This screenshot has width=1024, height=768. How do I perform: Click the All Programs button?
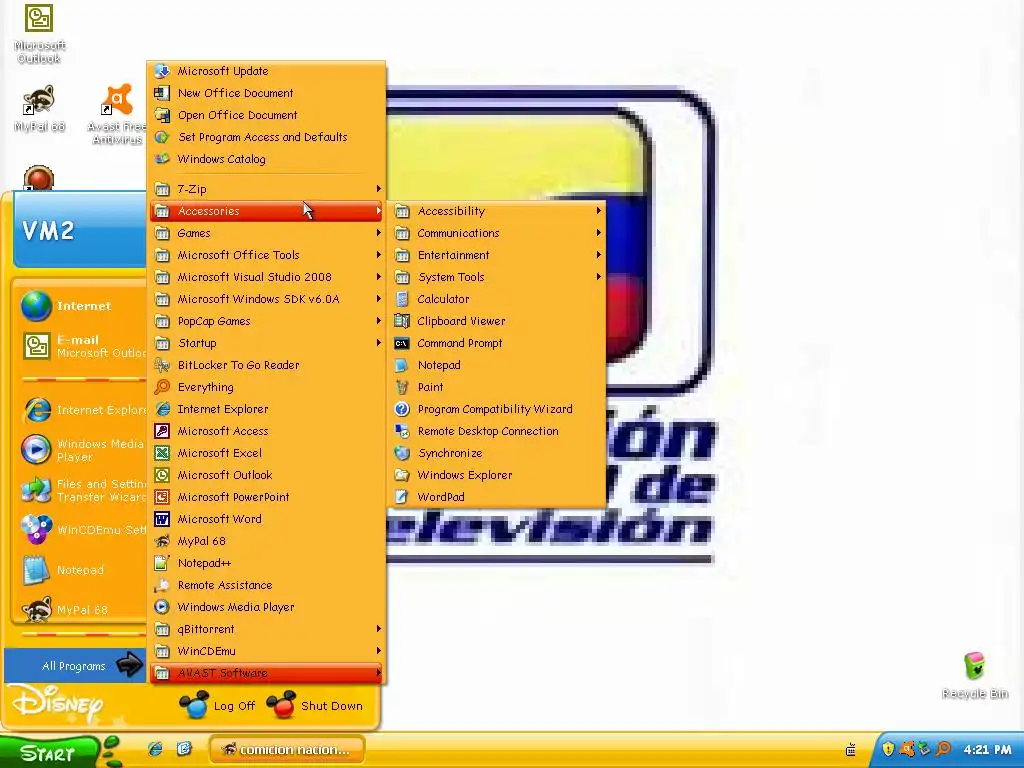pyautogui.click(x=75, y=665)
